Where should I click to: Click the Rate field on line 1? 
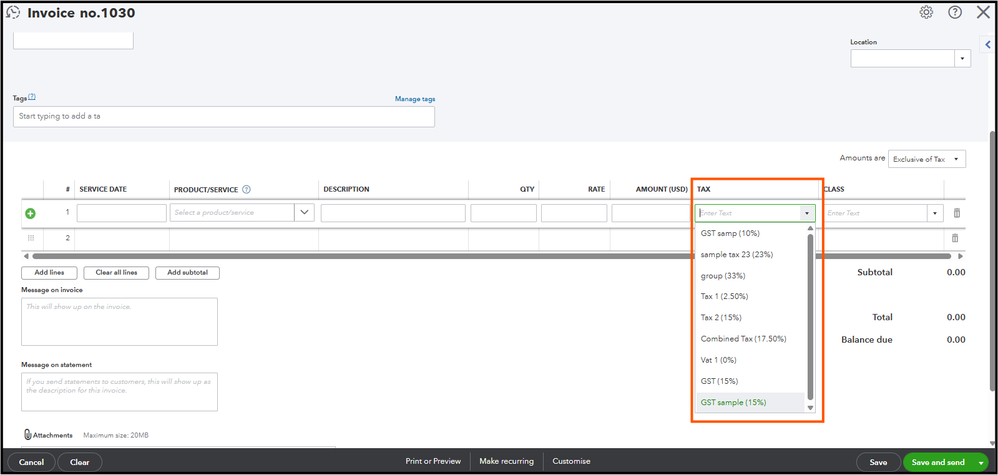click(574, 213)
